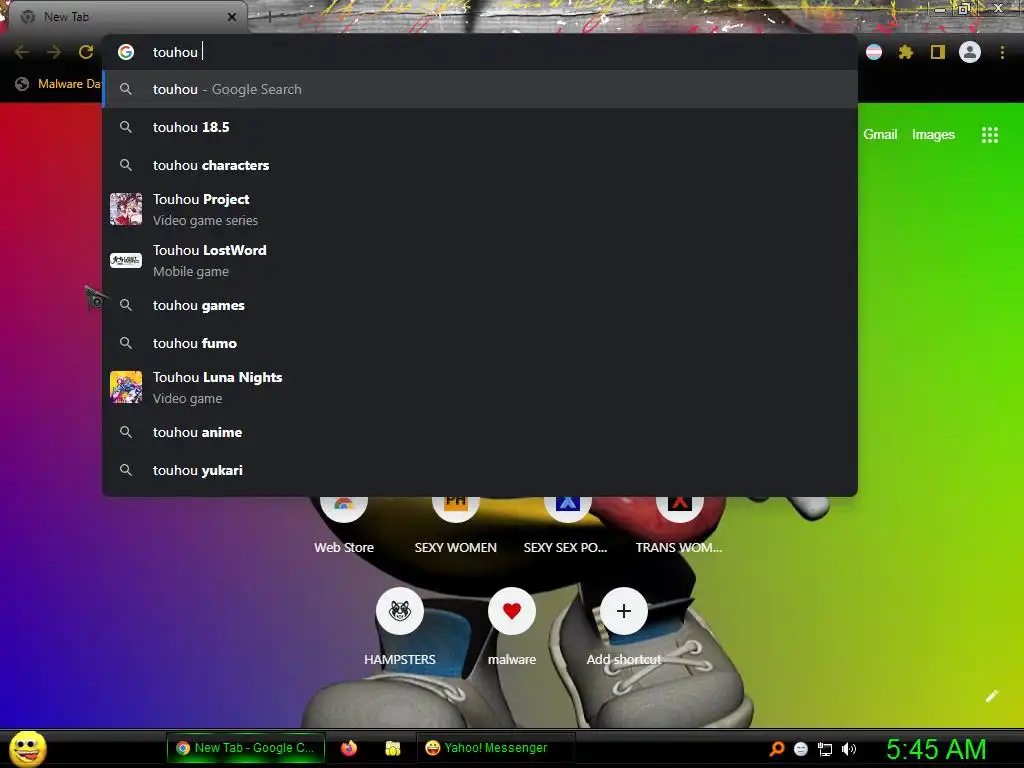Launch Firefox from the taskbar
This screenshot has width=1024, height=768.
coord(349,748)
